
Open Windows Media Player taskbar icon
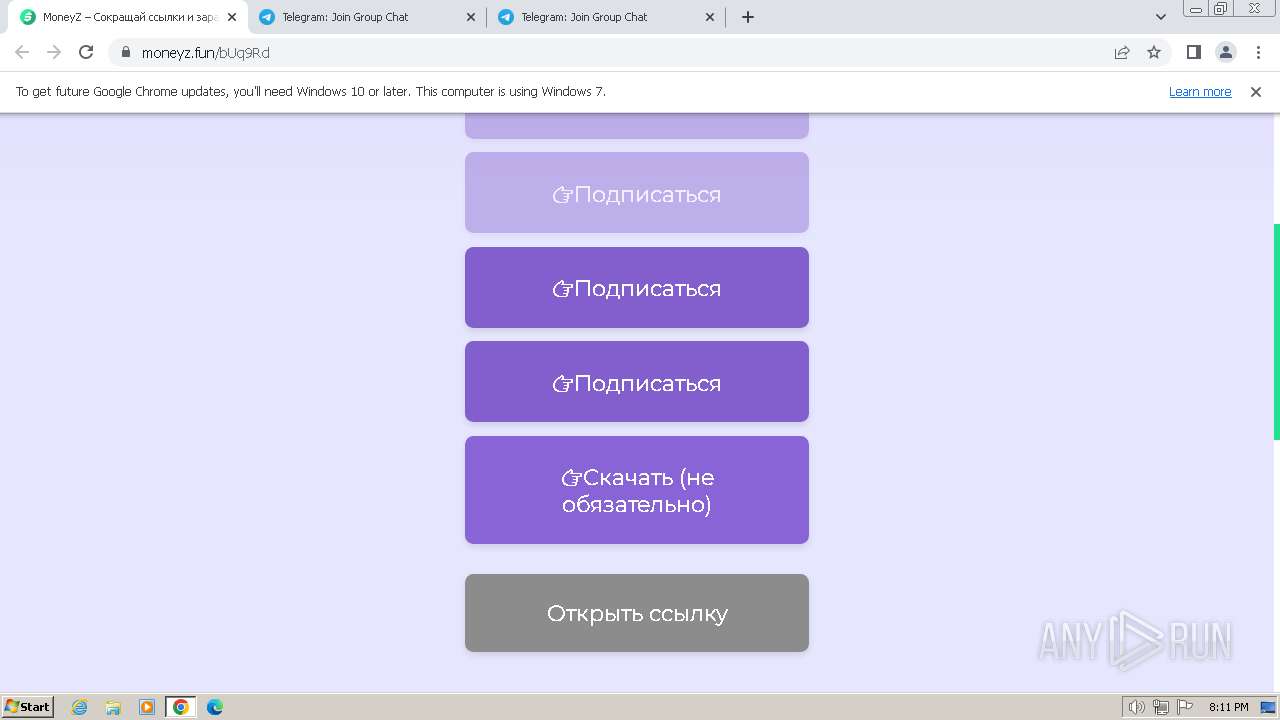[147, 707]
